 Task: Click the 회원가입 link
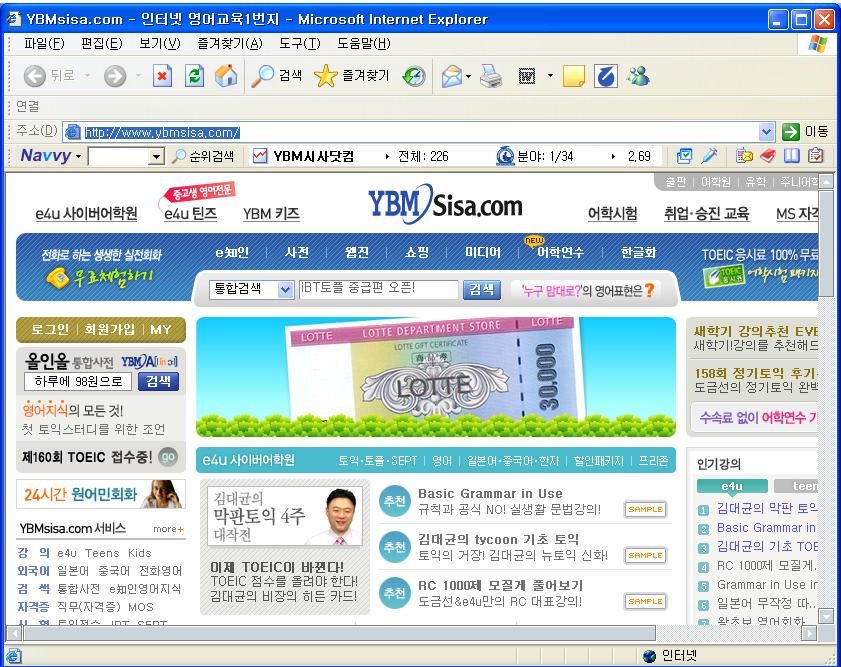(109, 329)
